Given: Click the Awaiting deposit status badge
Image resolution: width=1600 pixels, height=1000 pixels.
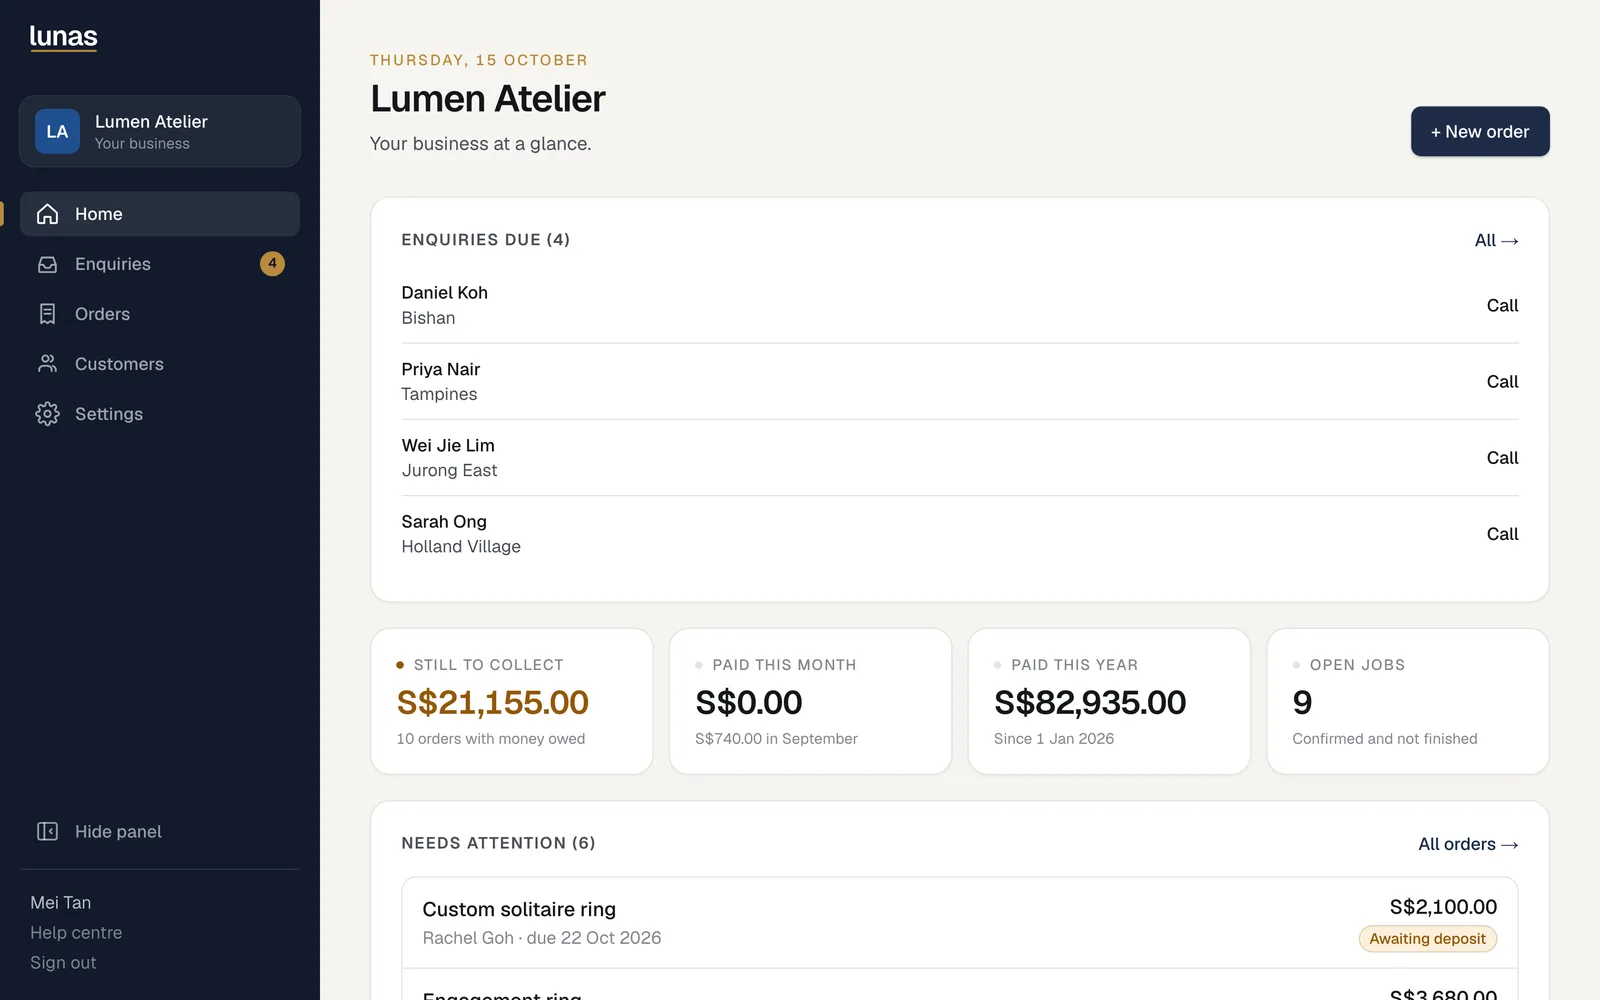Looking at the screenshot, I should click(x=1427, y=939).
